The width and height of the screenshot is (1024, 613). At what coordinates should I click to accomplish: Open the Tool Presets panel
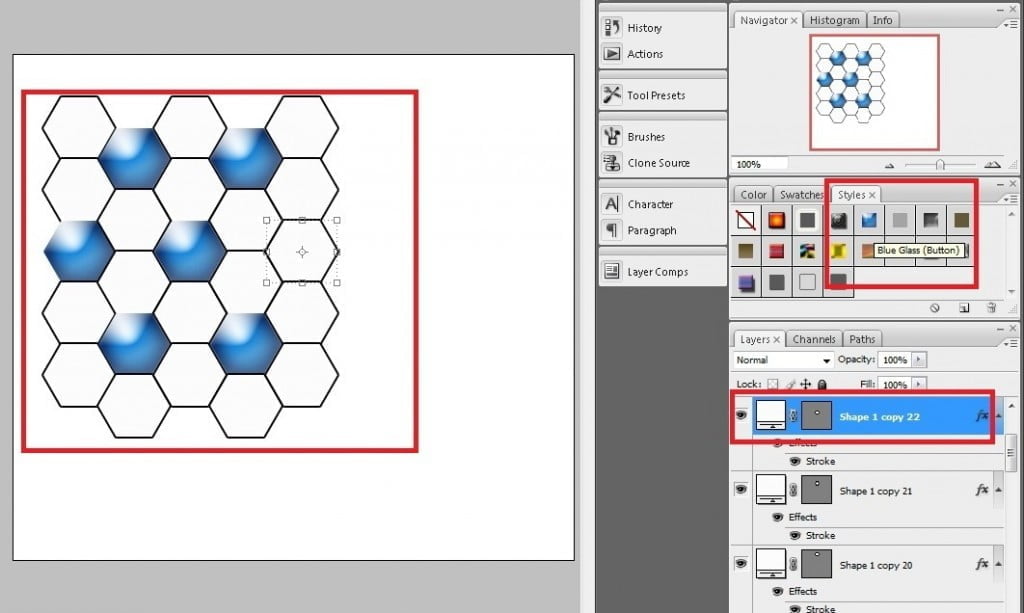click(612, 95)
